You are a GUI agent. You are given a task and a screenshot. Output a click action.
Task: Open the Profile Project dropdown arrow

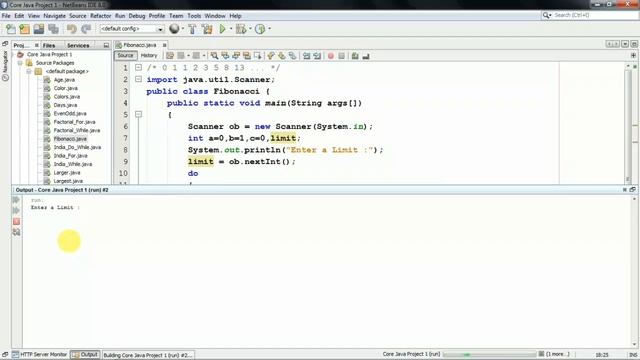[269, 29]
